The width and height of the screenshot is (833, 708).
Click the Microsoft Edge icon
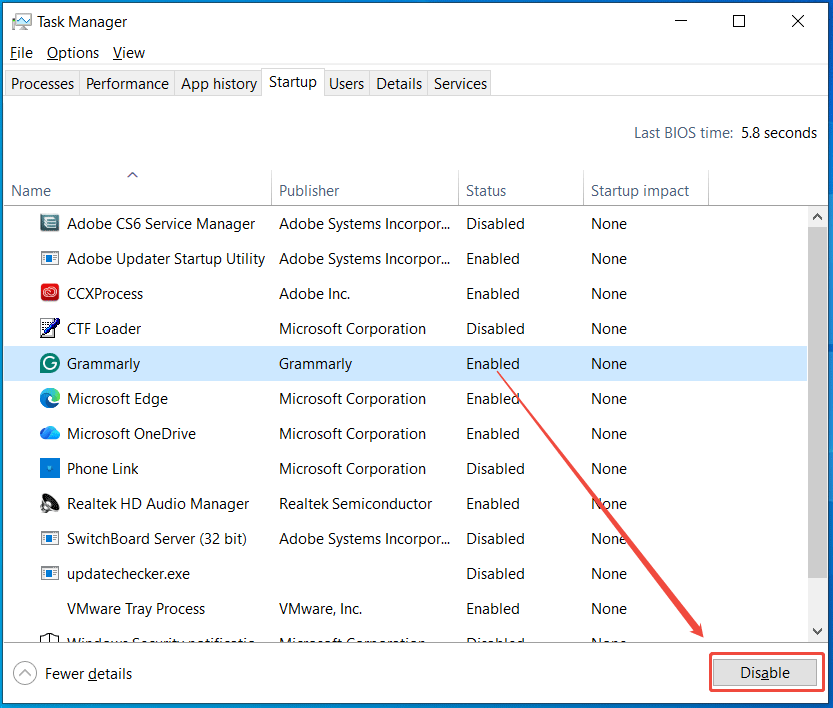point(49,398)
